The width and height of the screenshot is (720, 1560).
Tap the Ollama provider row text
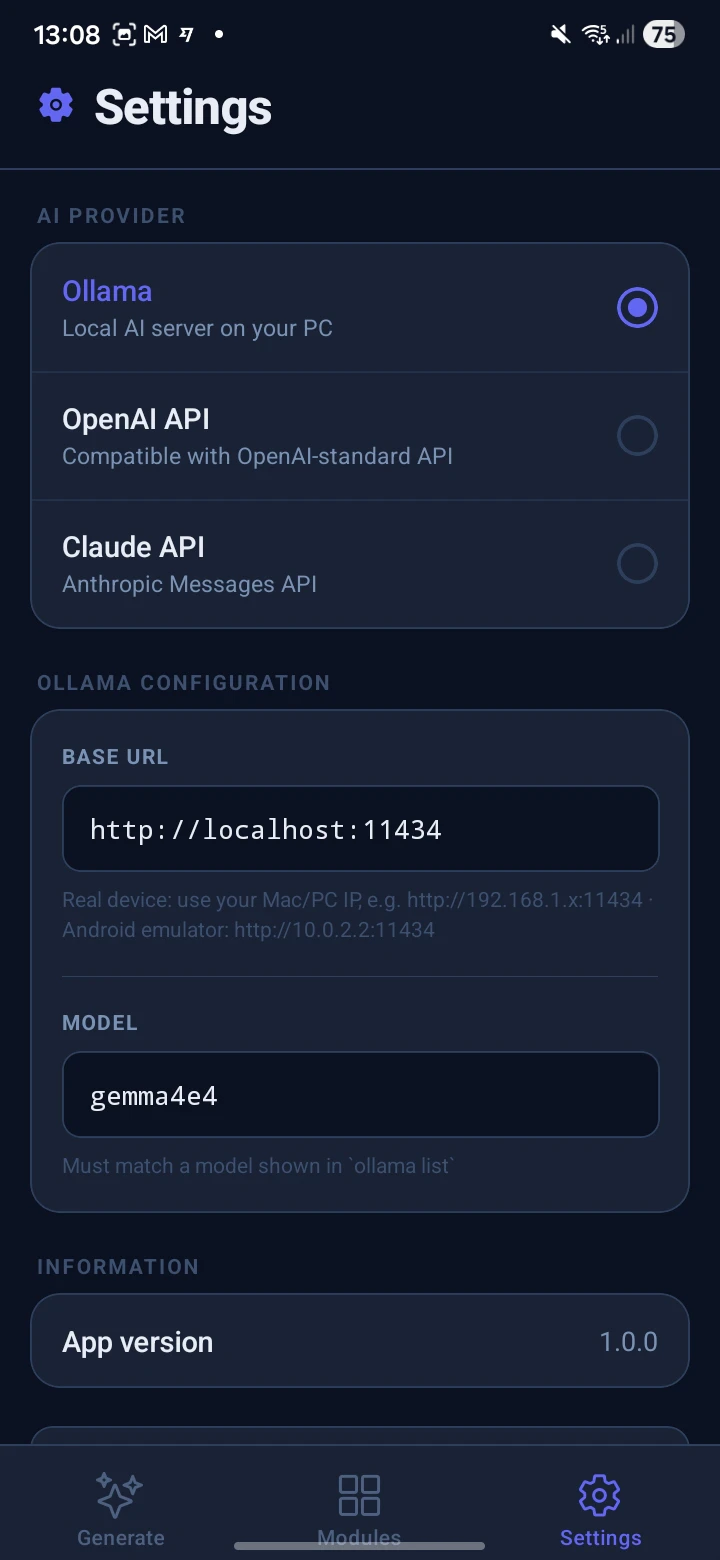tap(197, 308)
